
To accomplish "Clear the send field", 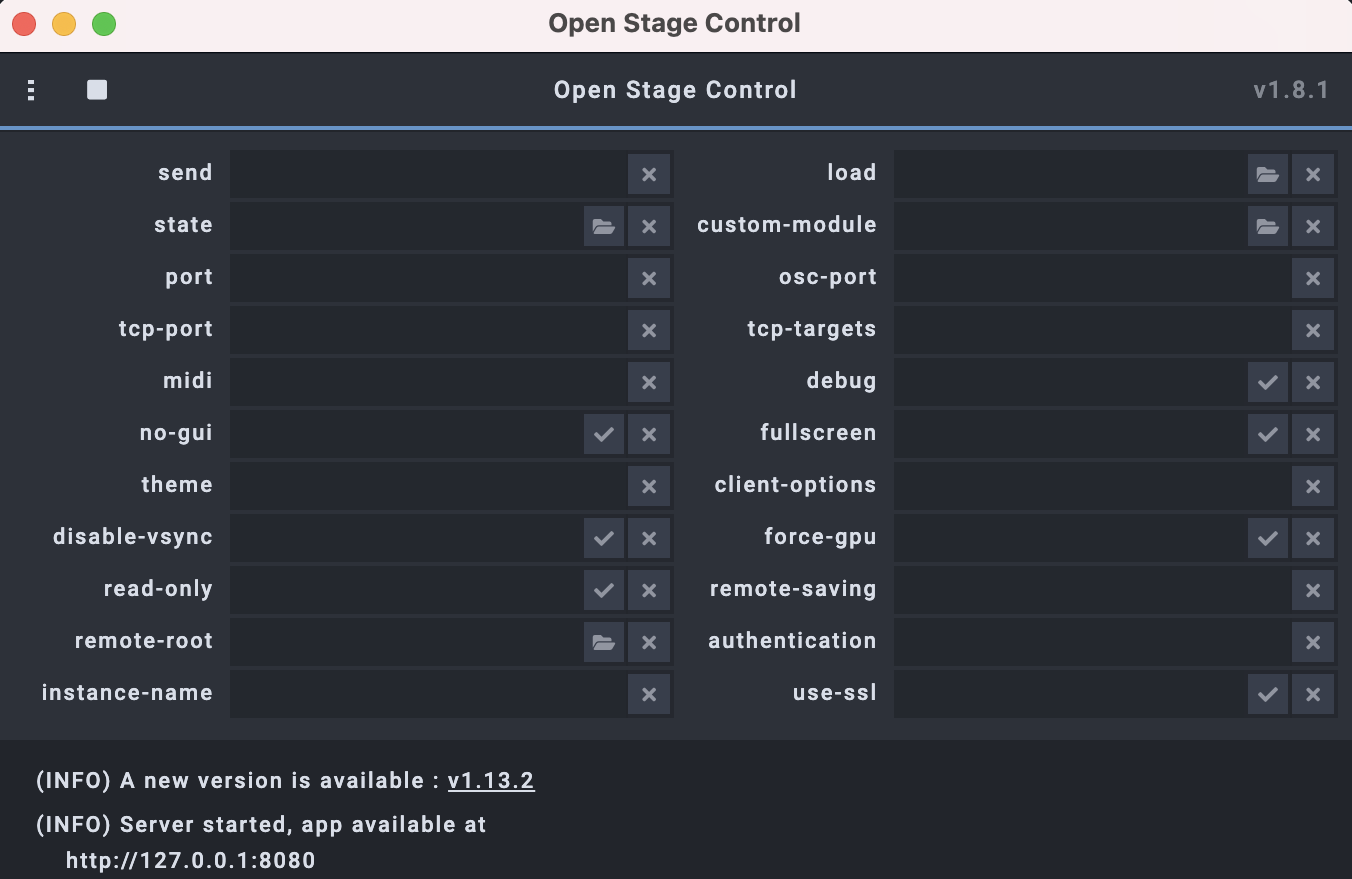I will click(649, 174).
